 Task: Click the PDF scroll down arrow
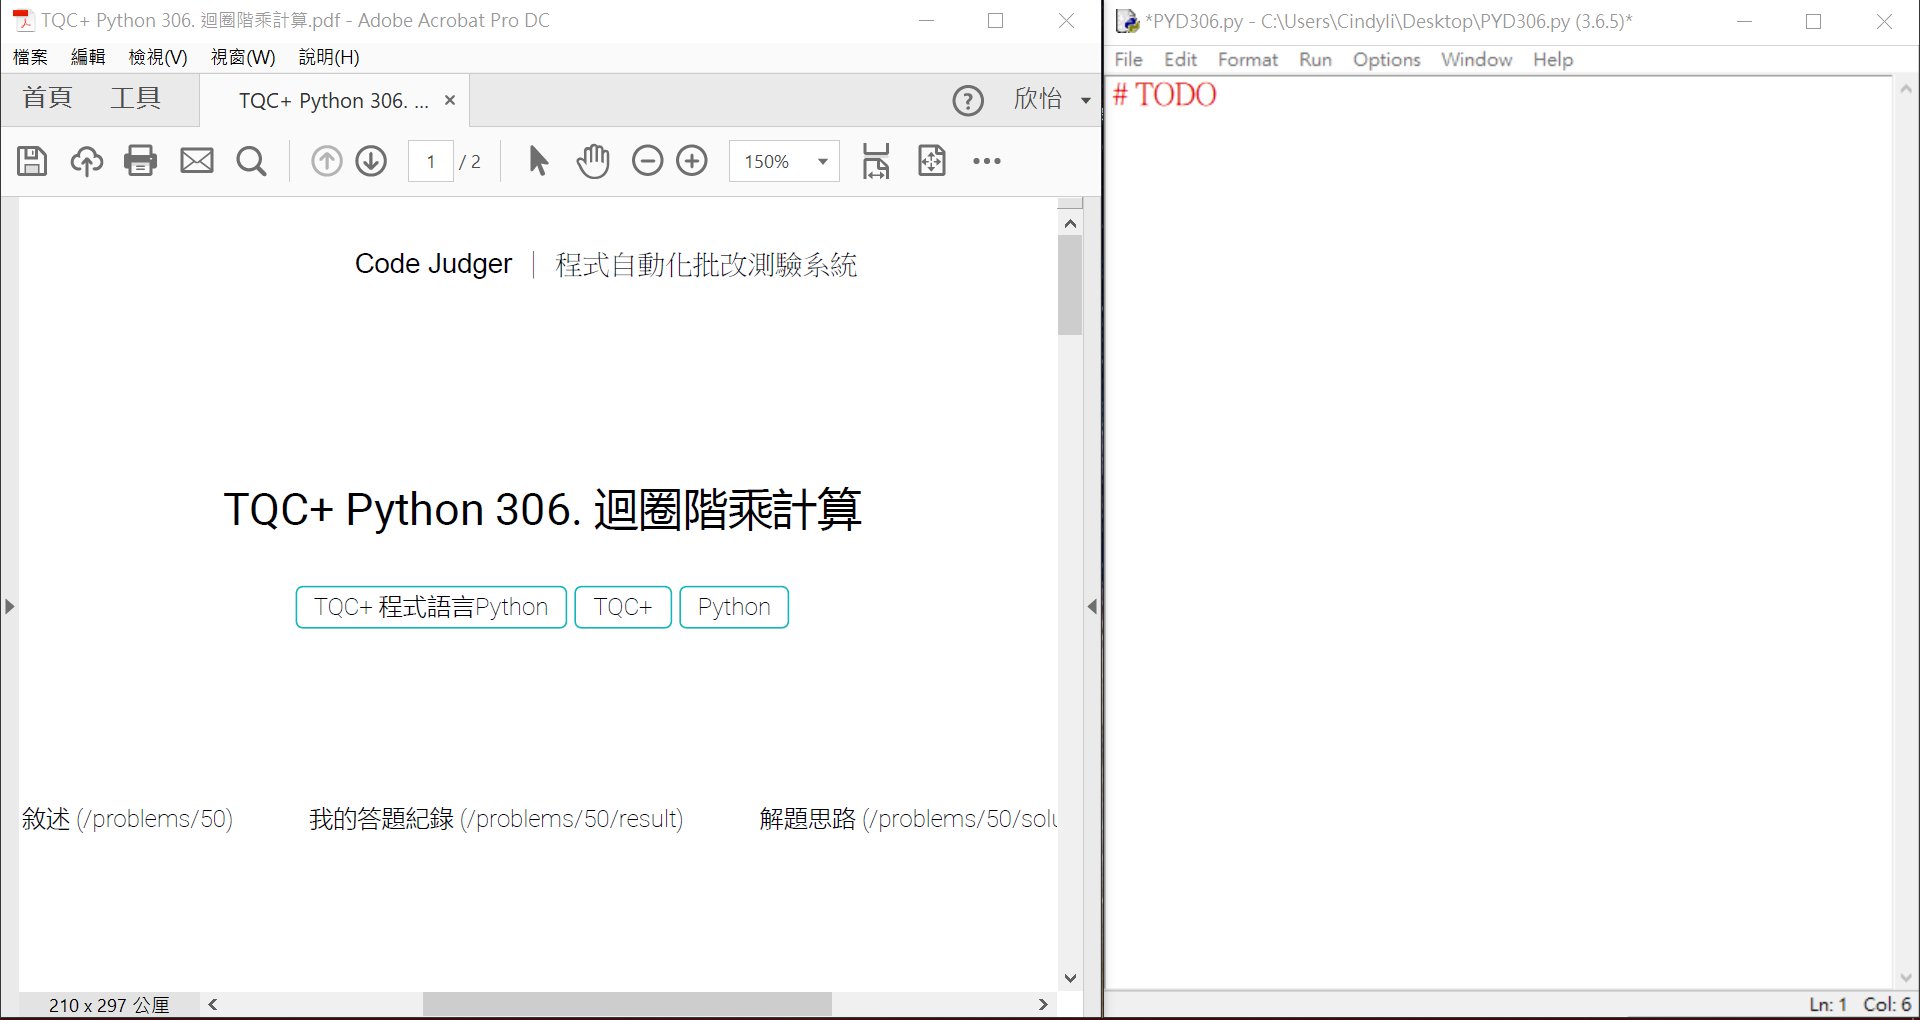tap(1070, 978)
